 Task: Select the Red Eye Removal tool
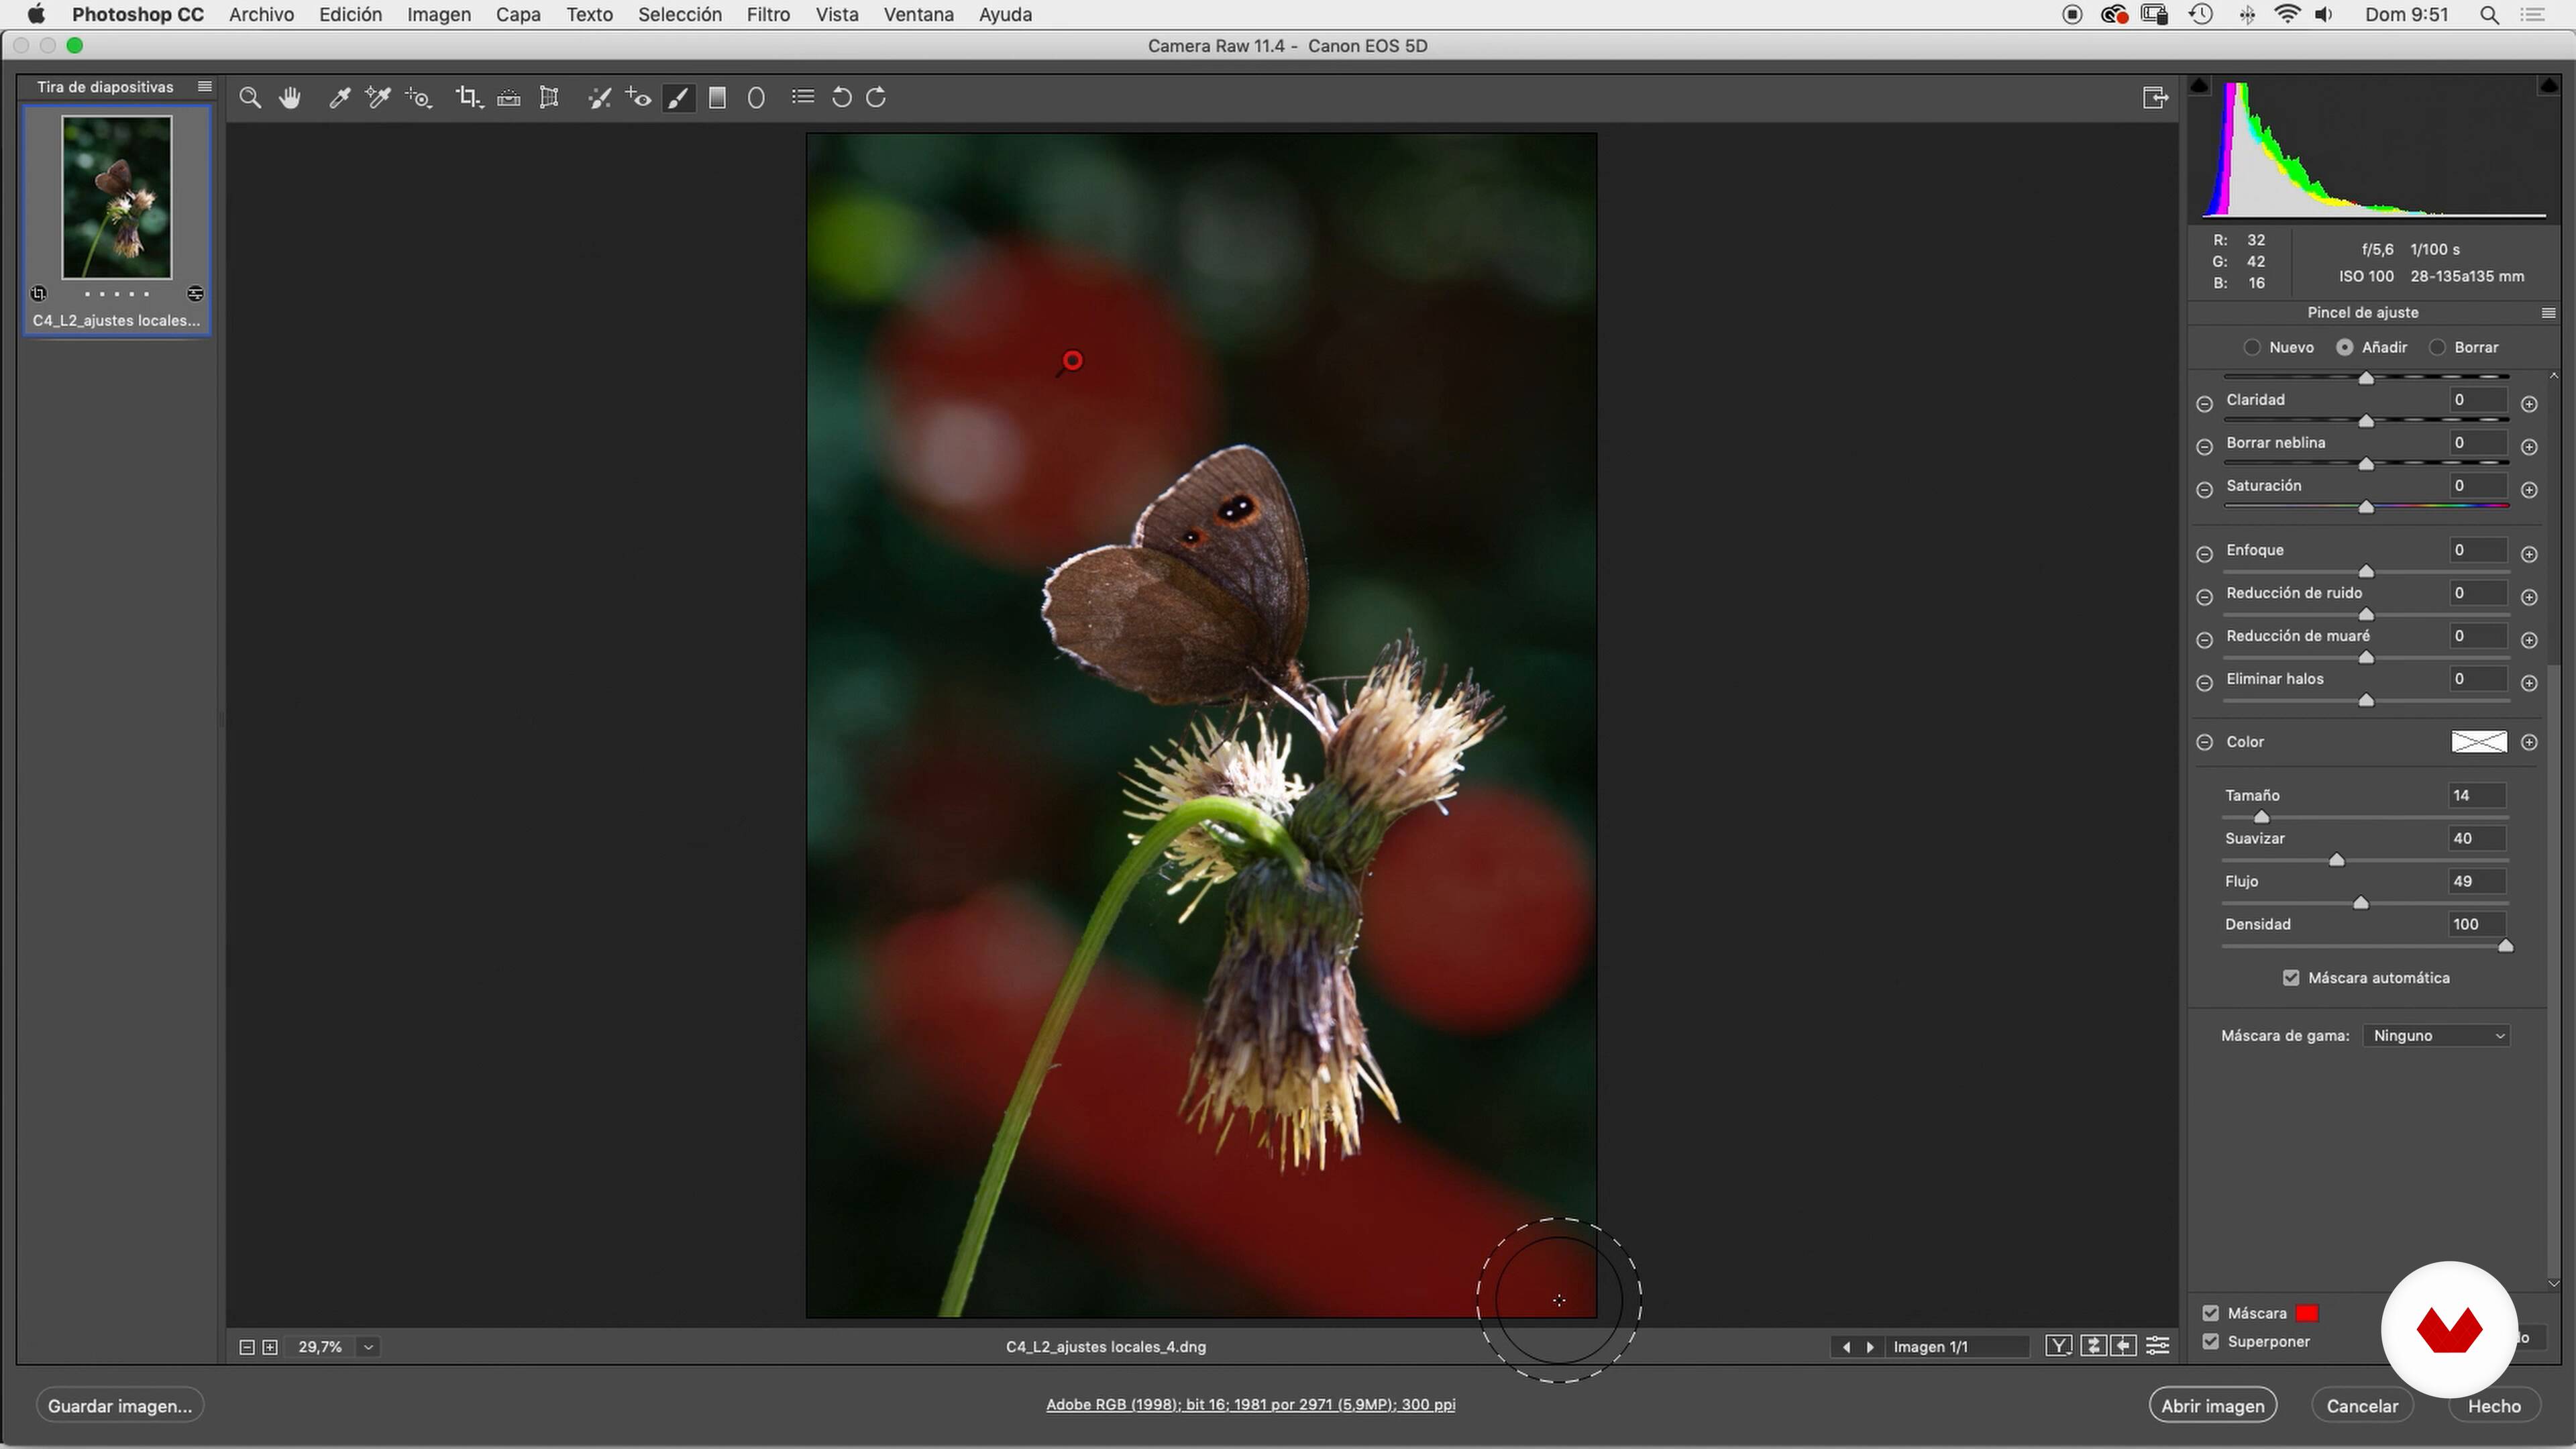pos(638,98)
